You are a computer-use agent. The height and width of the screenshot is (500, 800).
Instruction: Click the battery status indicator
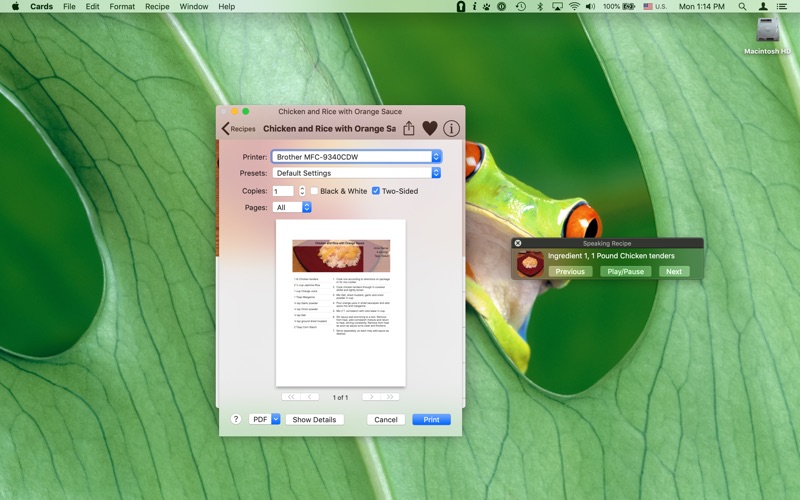coord(619,6)
